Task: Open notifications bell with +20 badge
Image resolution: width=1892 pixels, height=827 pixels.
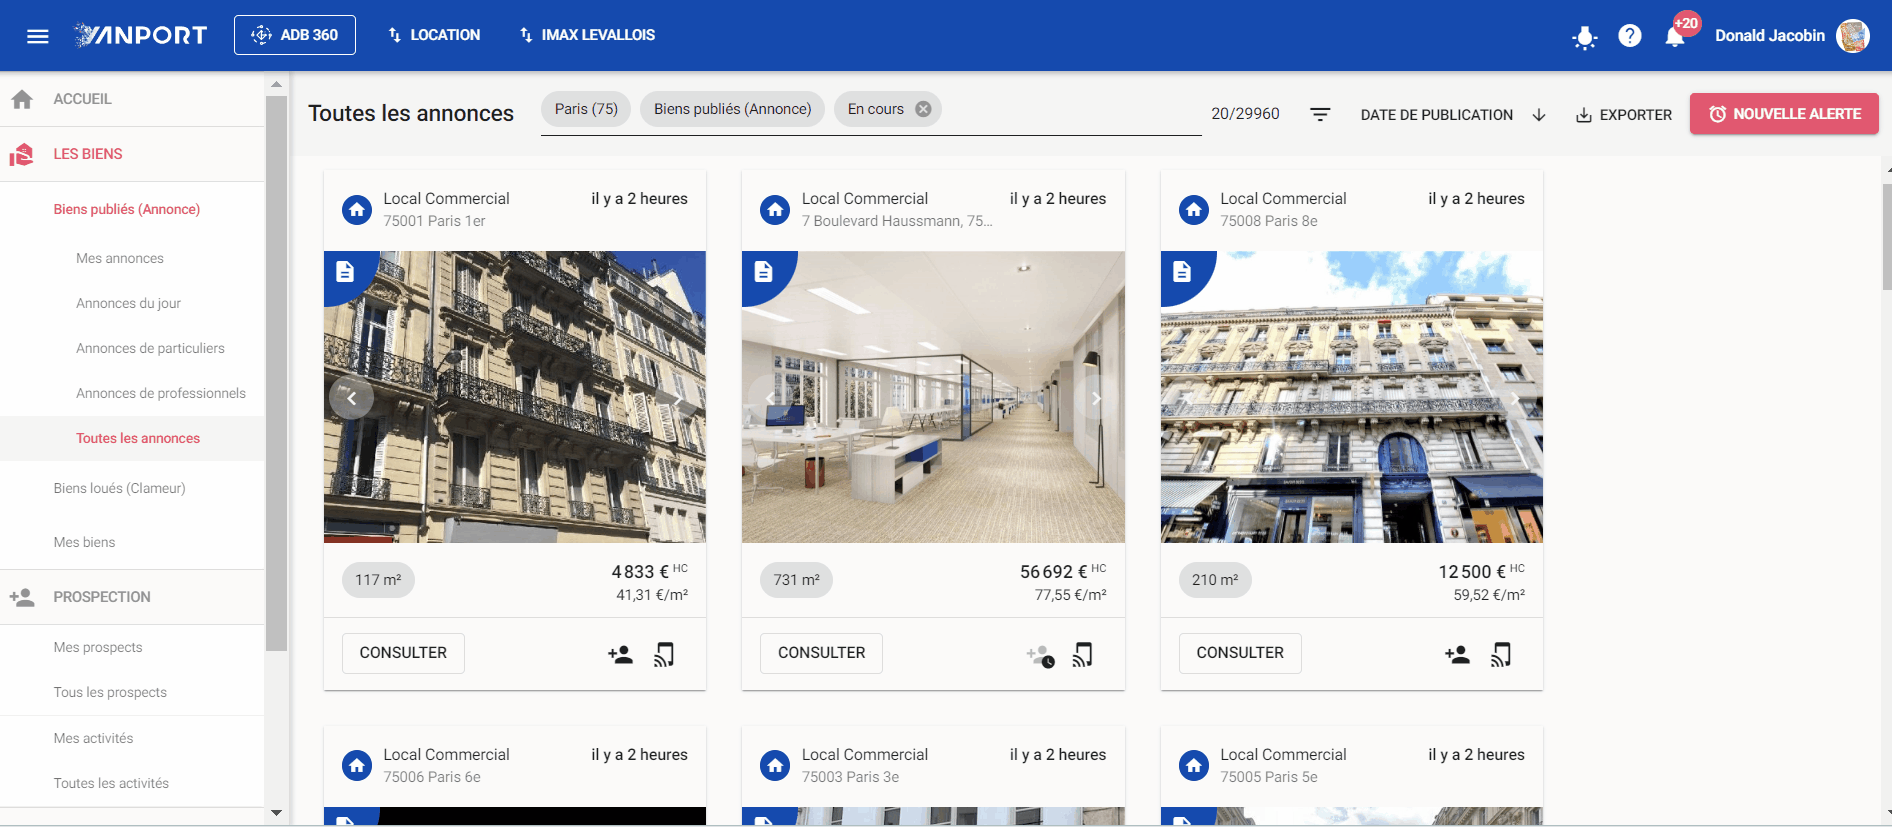Action: pos(1676,36)
